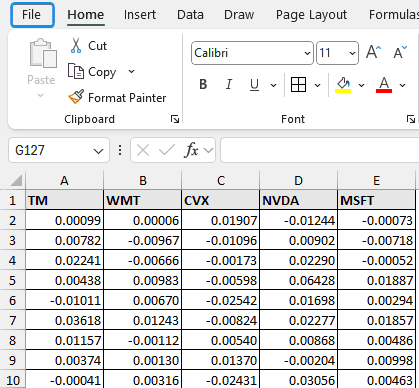Open the Clipboard dialog launcher
The image size is (419, 388).
tap(175, 119)
